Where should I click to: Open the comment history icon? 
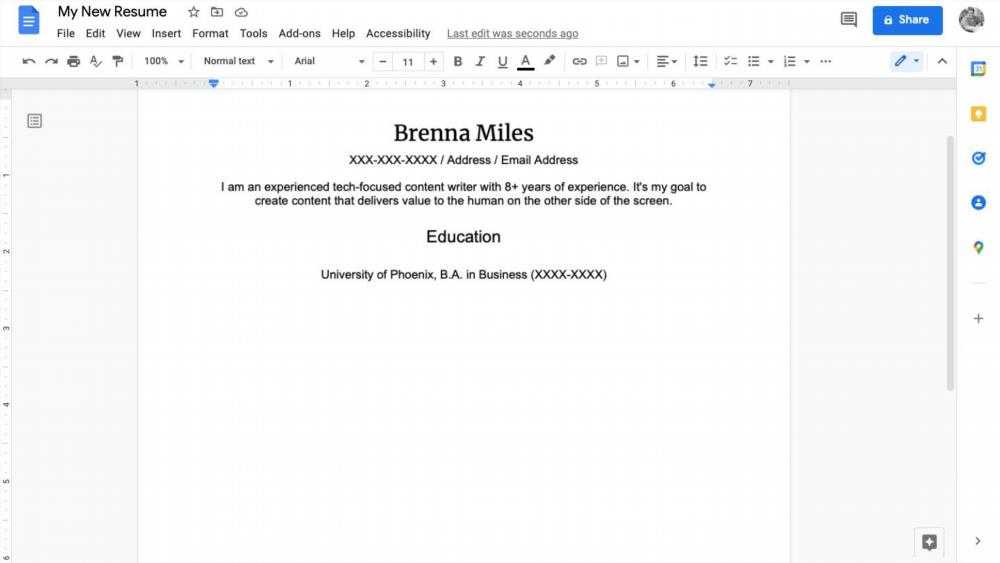[x=849, y=19]
